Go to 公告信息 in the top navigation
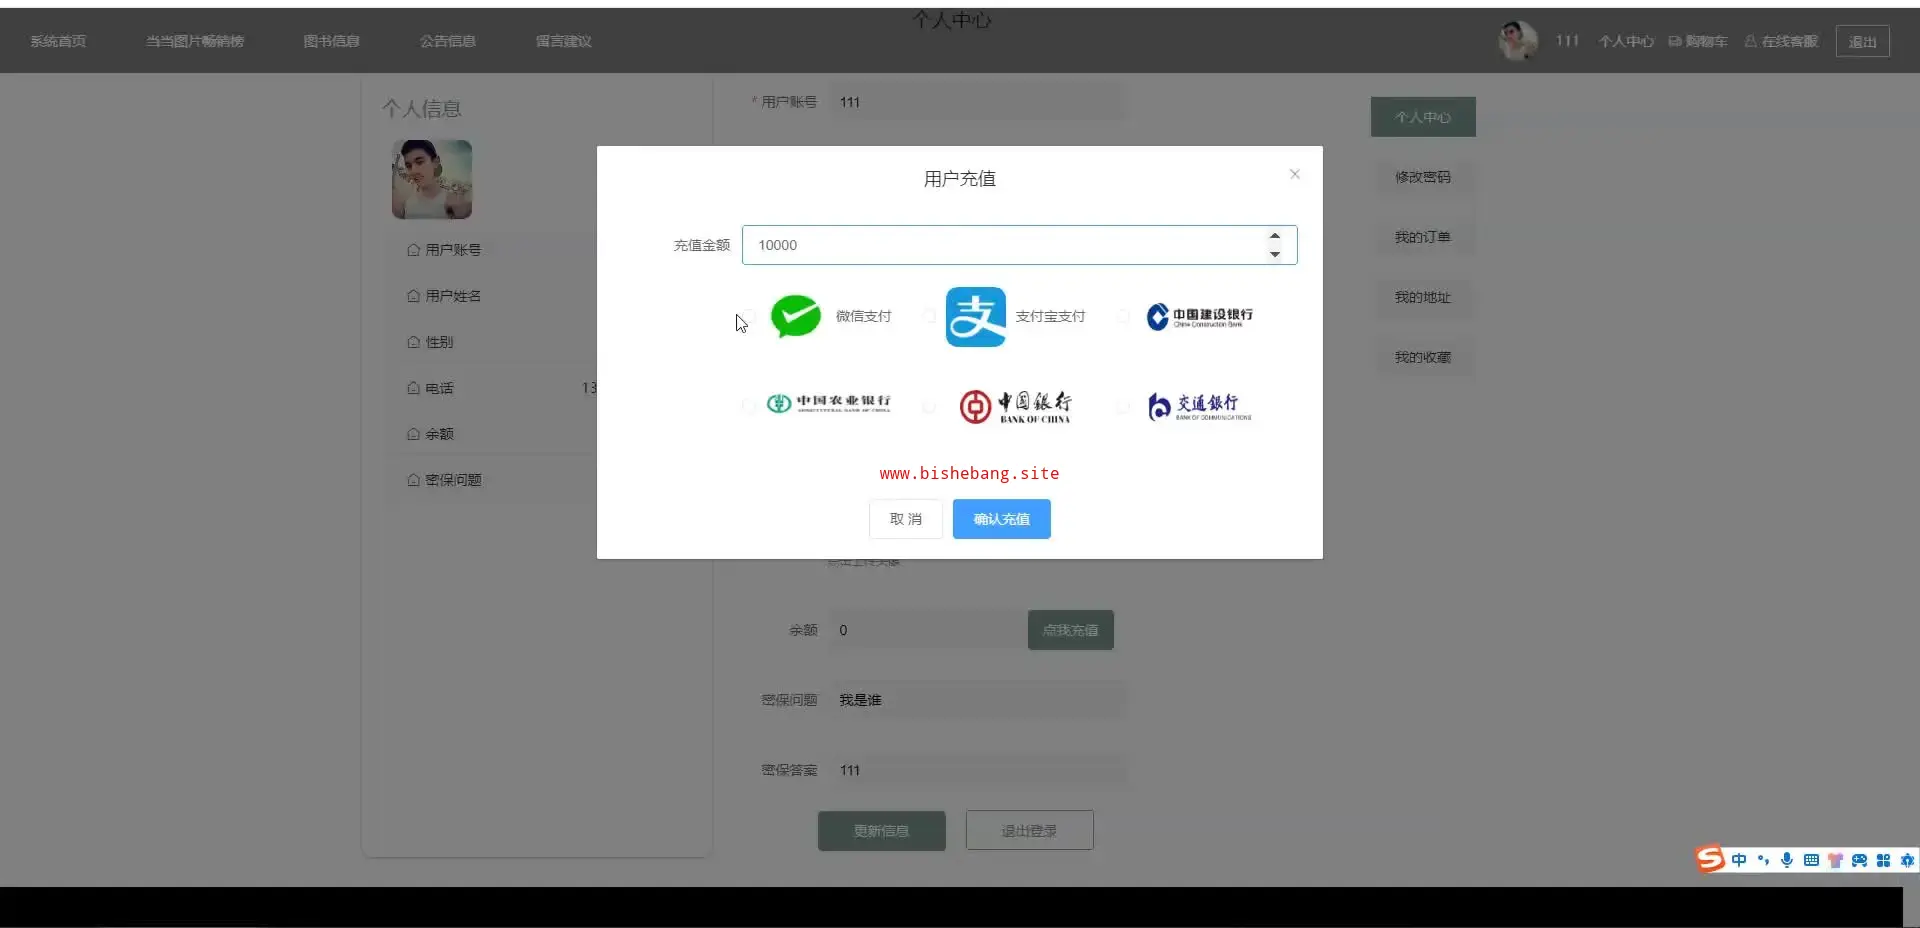This screenshot has height=928, width=1920. click(448, 41)
